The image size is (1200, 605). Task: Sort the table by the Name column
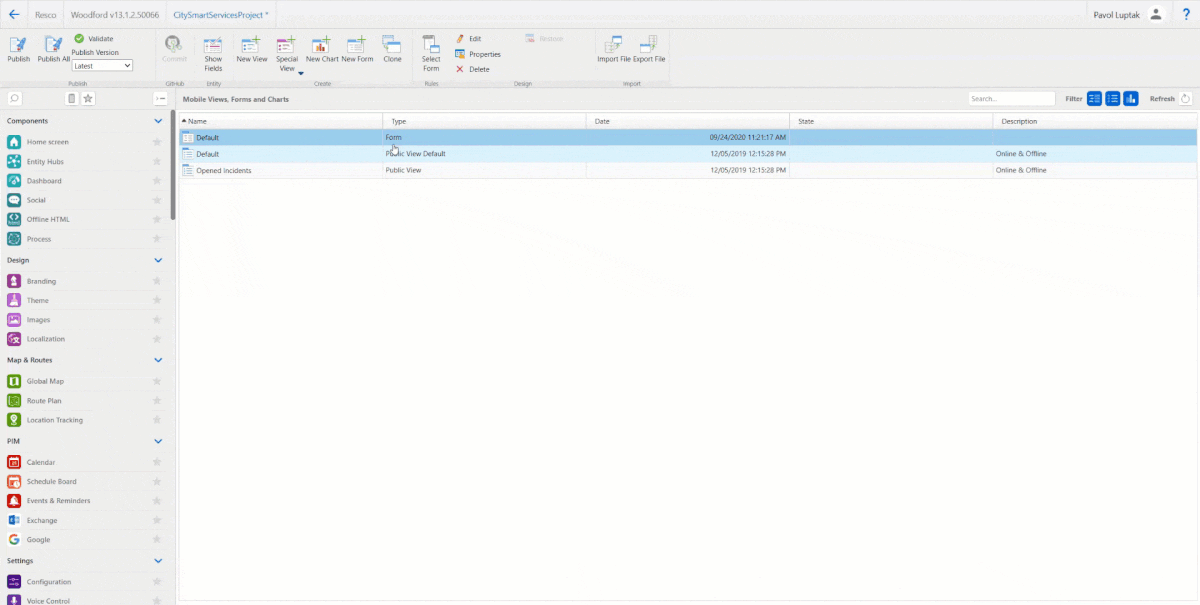click(x=281, y=121)
